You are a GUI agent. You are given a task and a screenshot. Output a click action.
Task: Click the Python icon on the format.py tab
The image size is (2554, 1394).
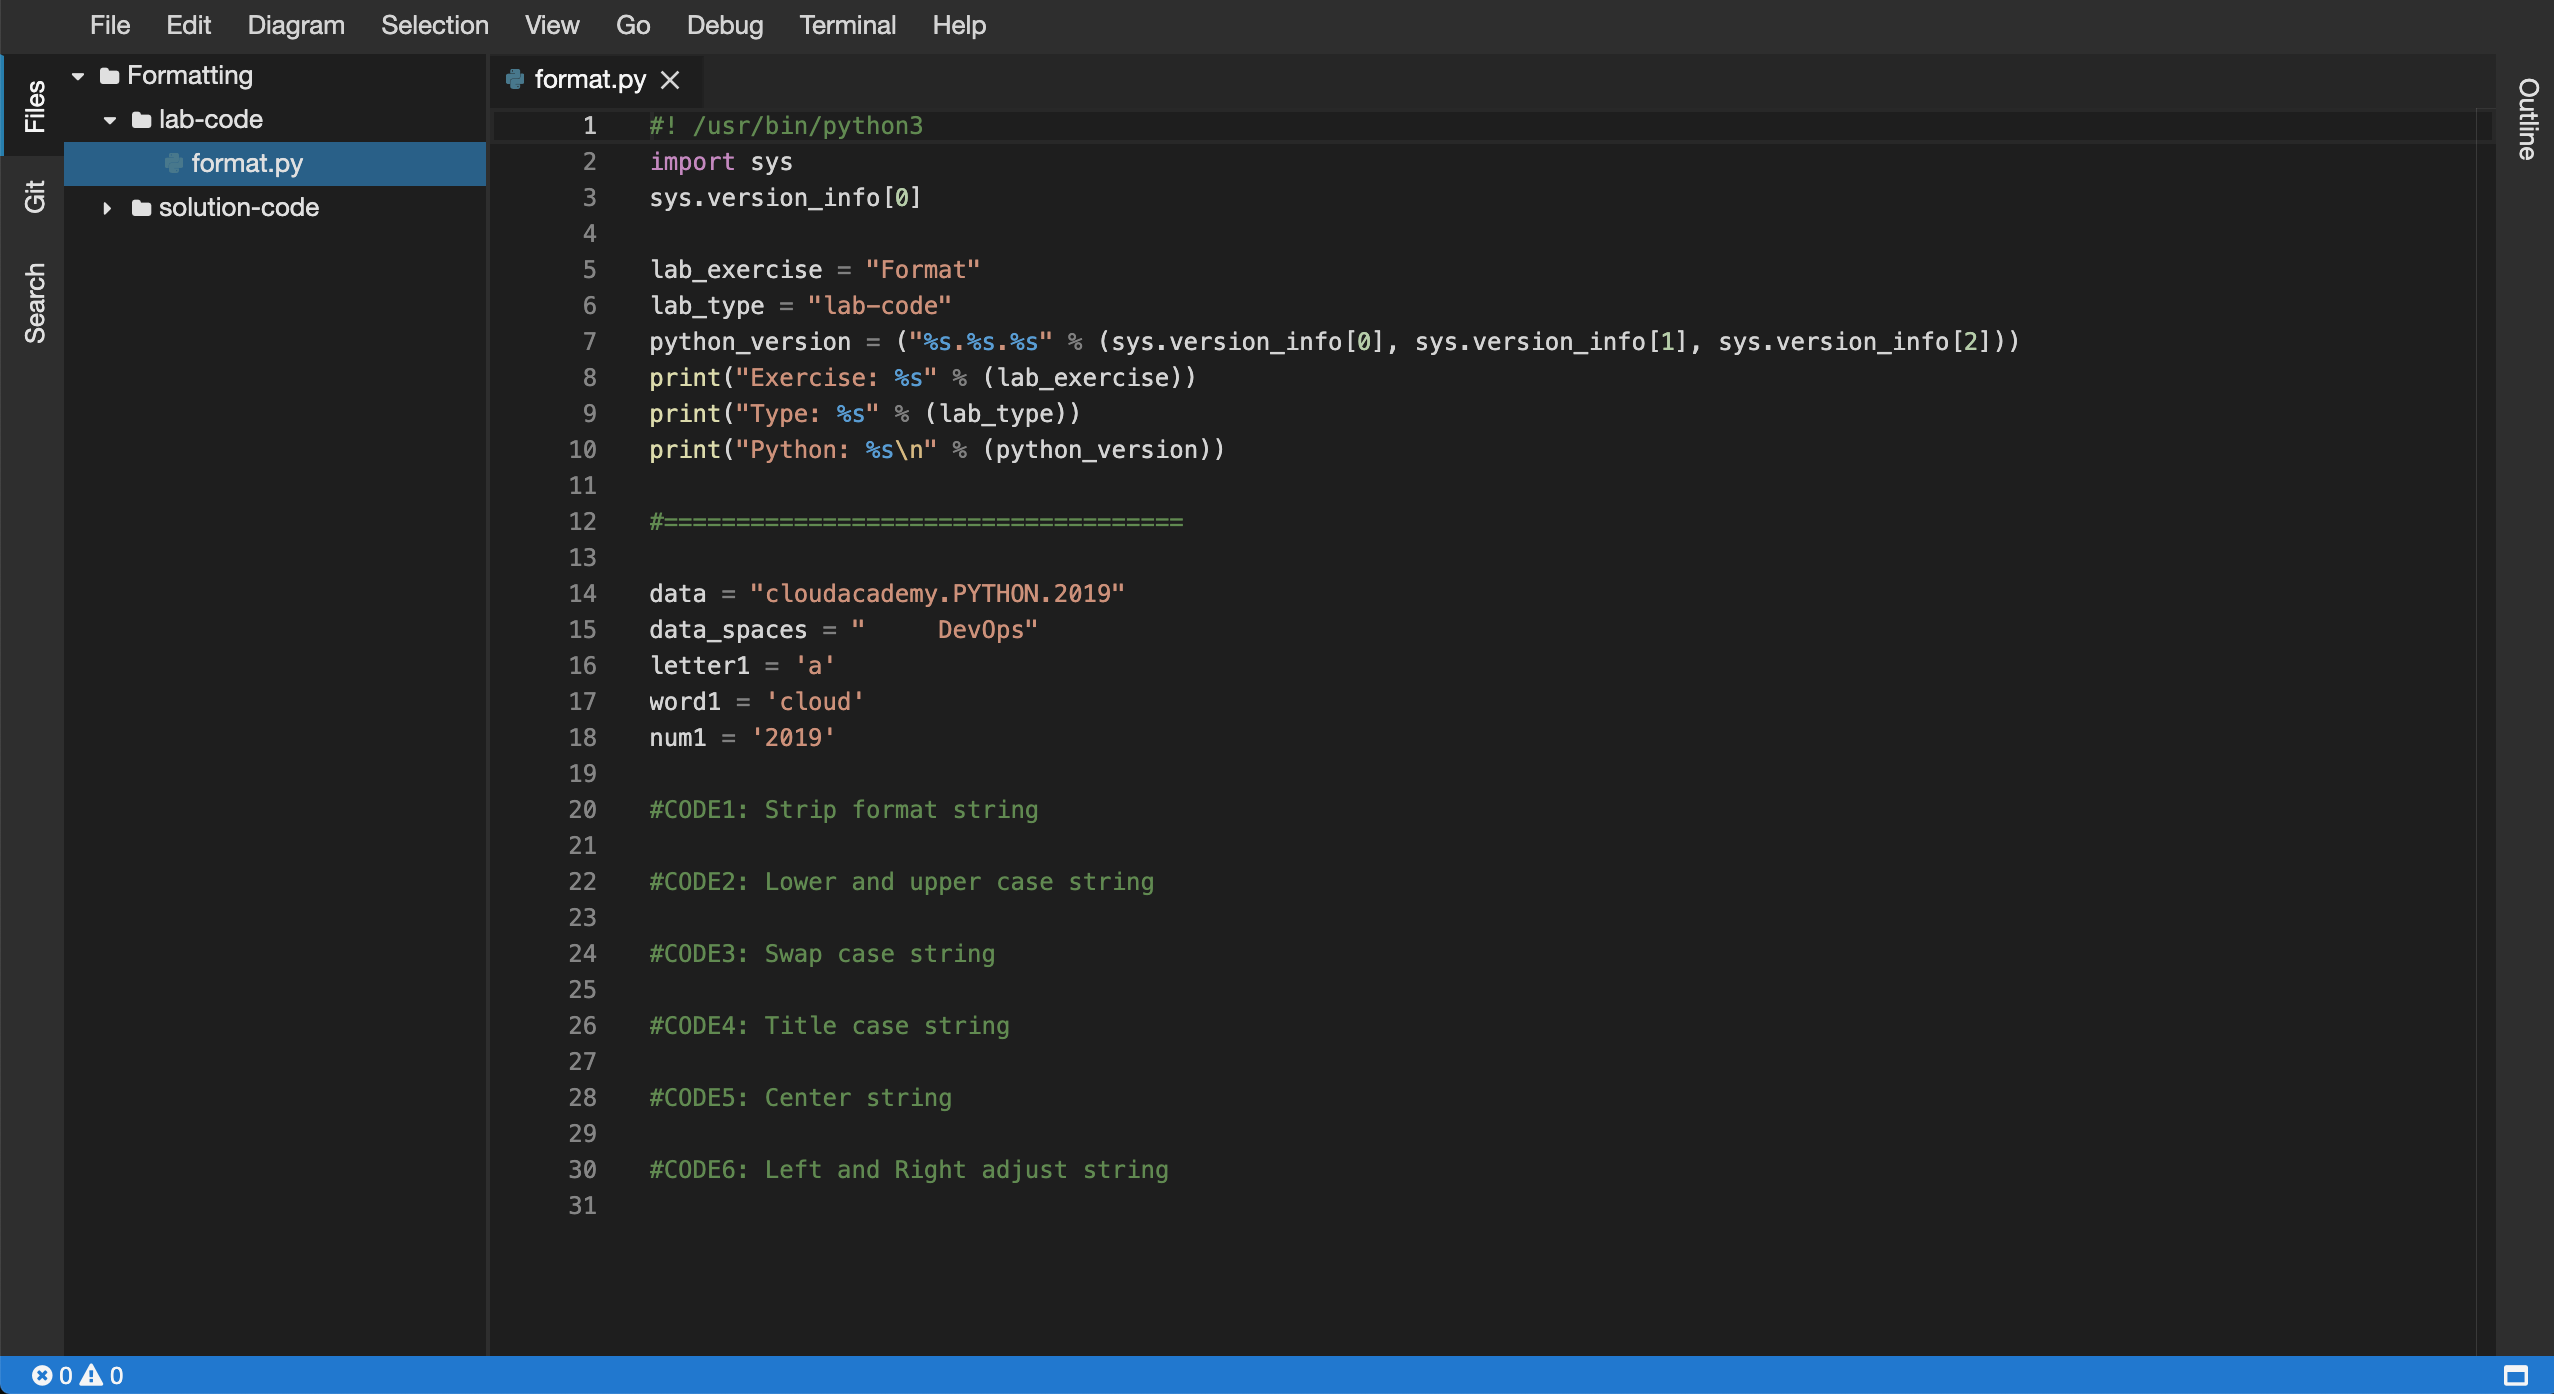[515, 79]
